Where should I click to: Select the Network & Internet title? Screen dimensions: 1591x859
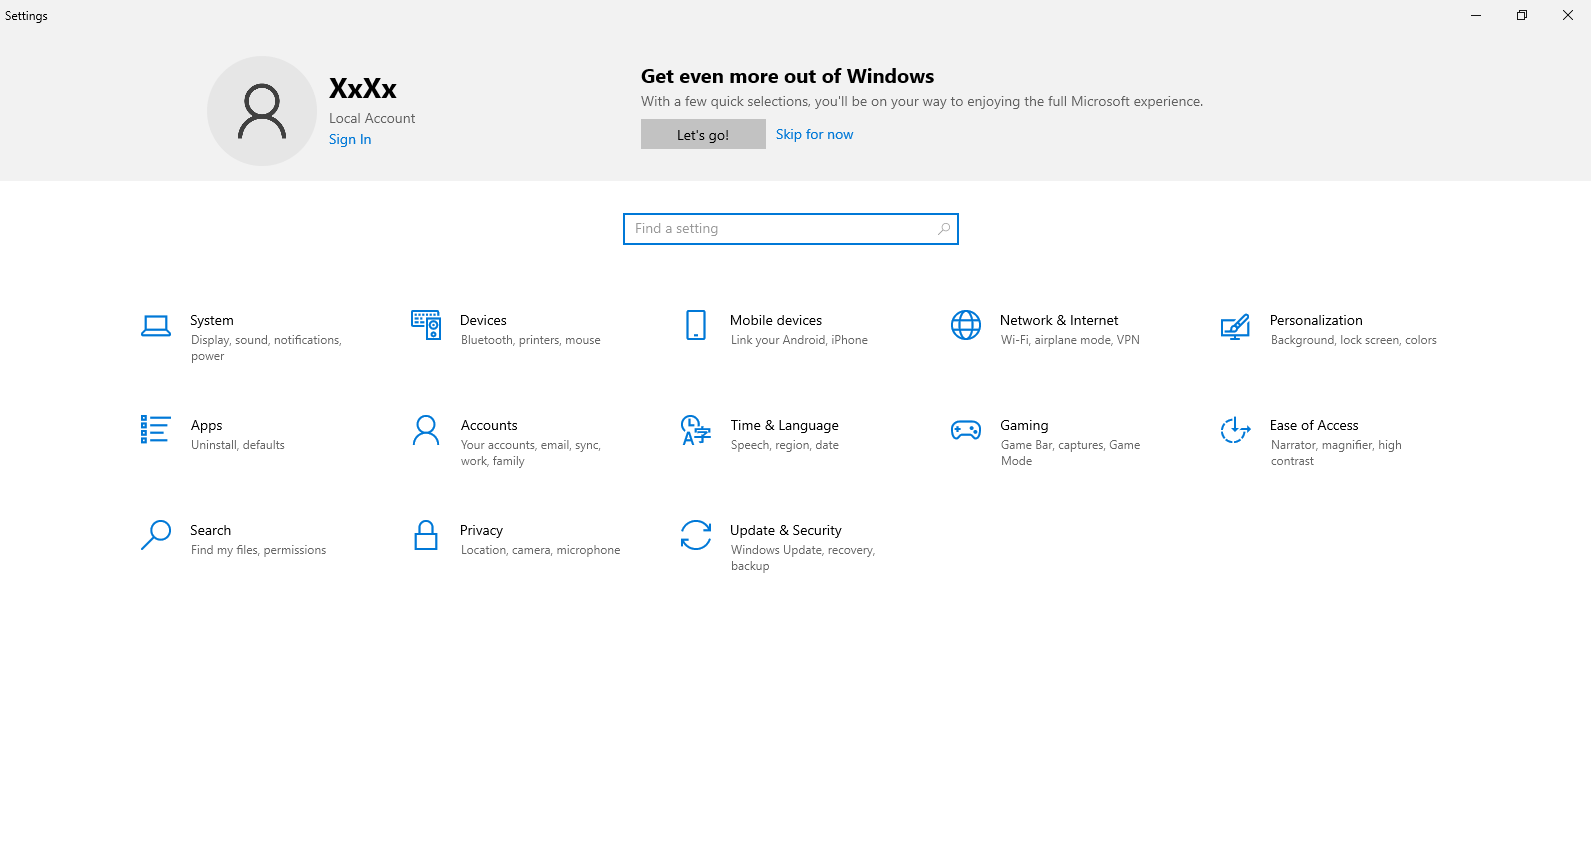[x=1059, y=320]
